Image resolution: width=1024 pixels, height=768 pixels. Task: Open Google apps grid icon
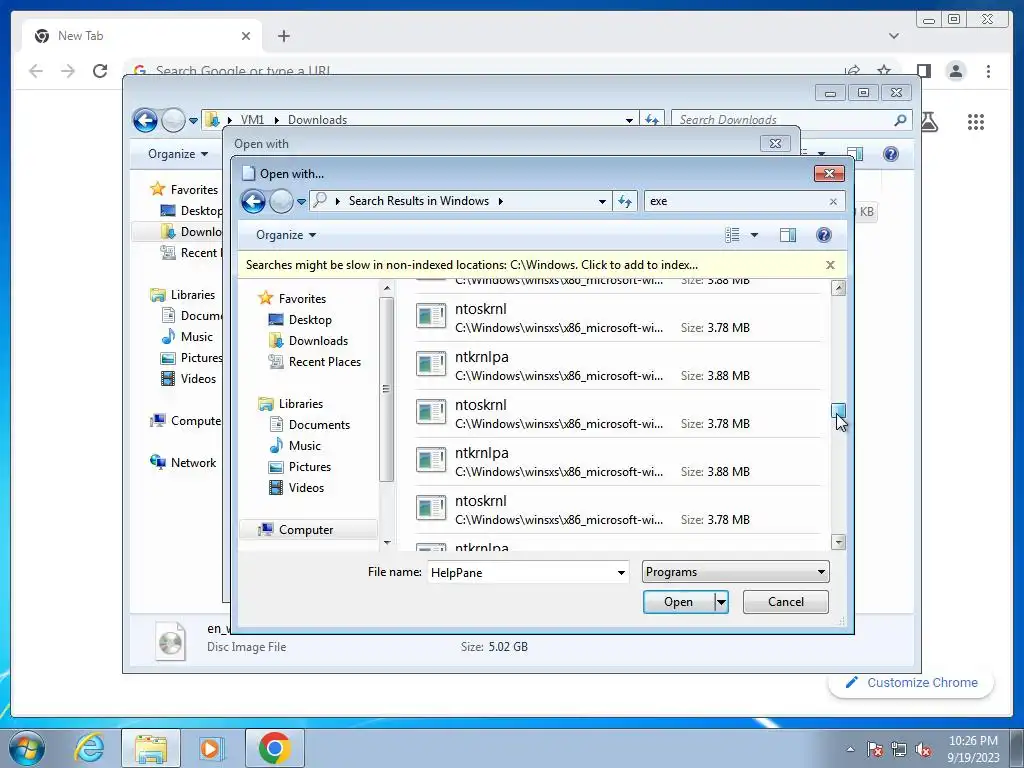coord(976,121)
